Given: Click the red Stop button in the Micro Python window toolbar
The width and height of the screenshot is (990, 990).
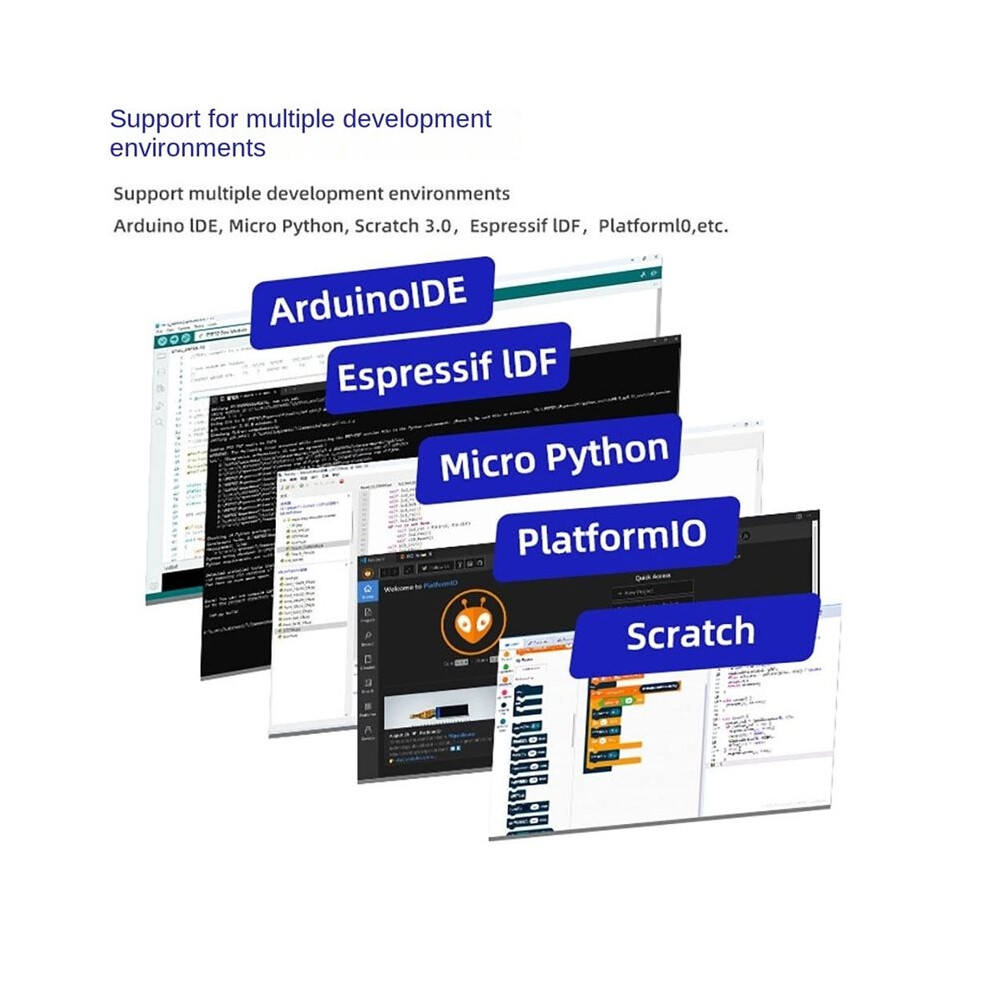Looking at the screenshot, I should pos(342,481).
